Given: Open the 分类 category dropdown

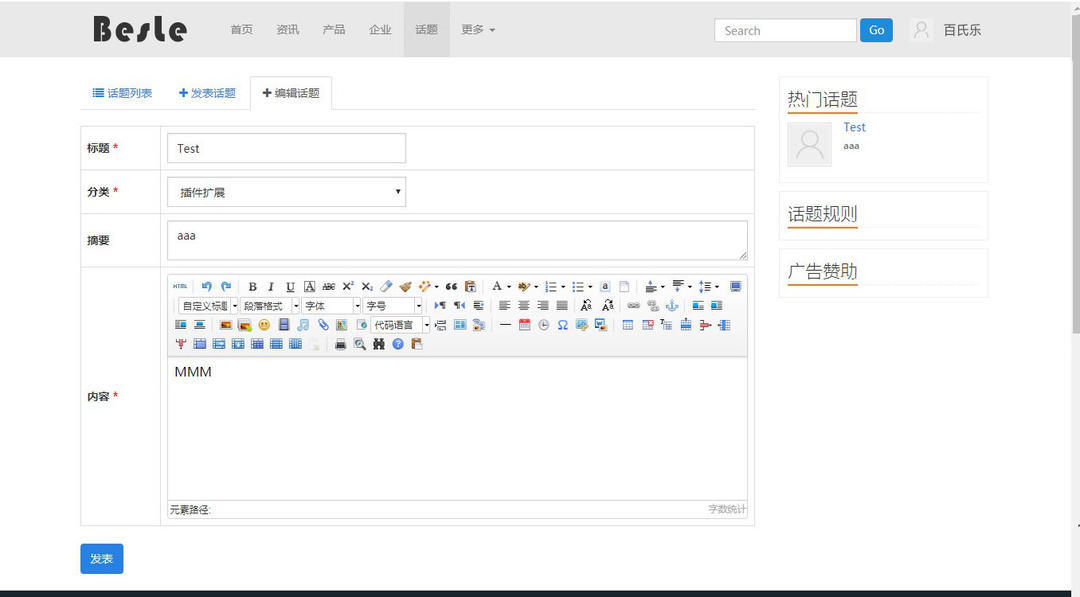Looking at the screenshot, I should (x=286, y=192).
